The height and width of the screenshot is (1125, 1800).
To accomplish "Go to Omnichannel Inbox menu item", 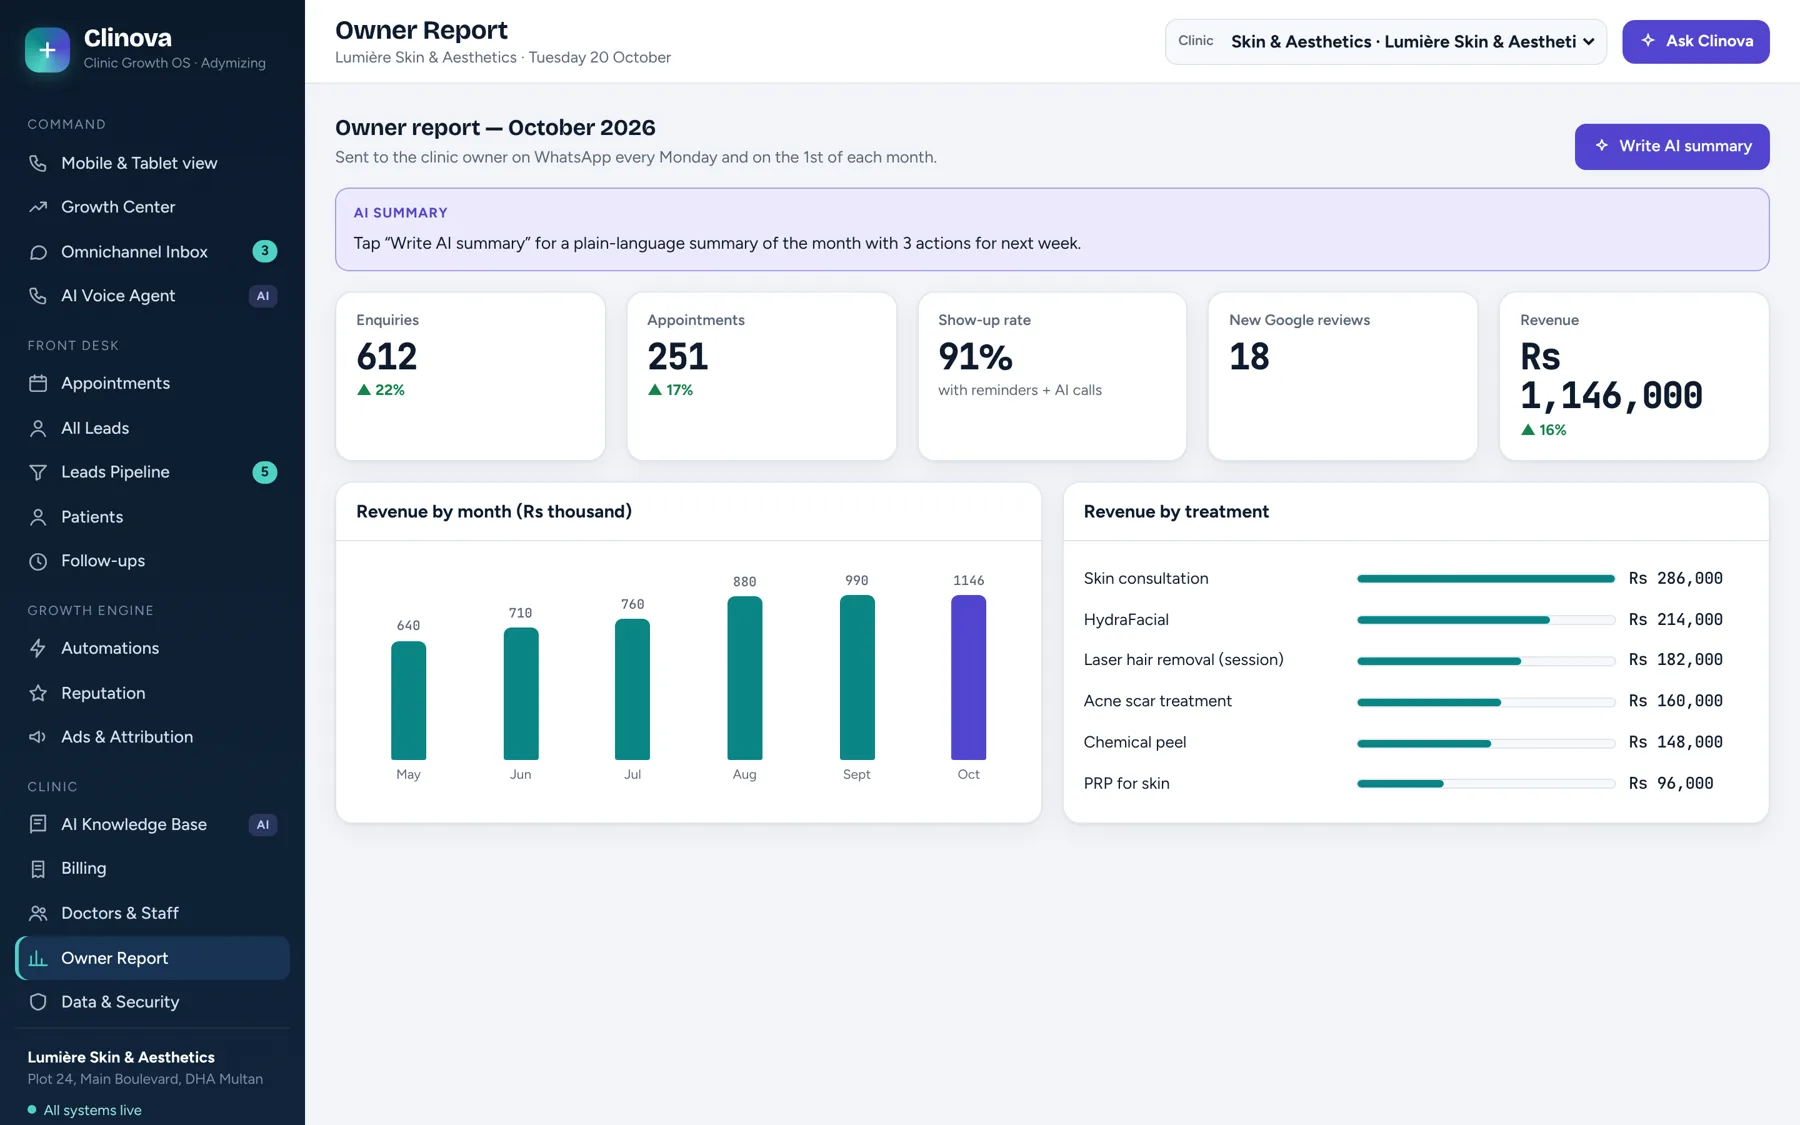I will click(x=152, y=252).
